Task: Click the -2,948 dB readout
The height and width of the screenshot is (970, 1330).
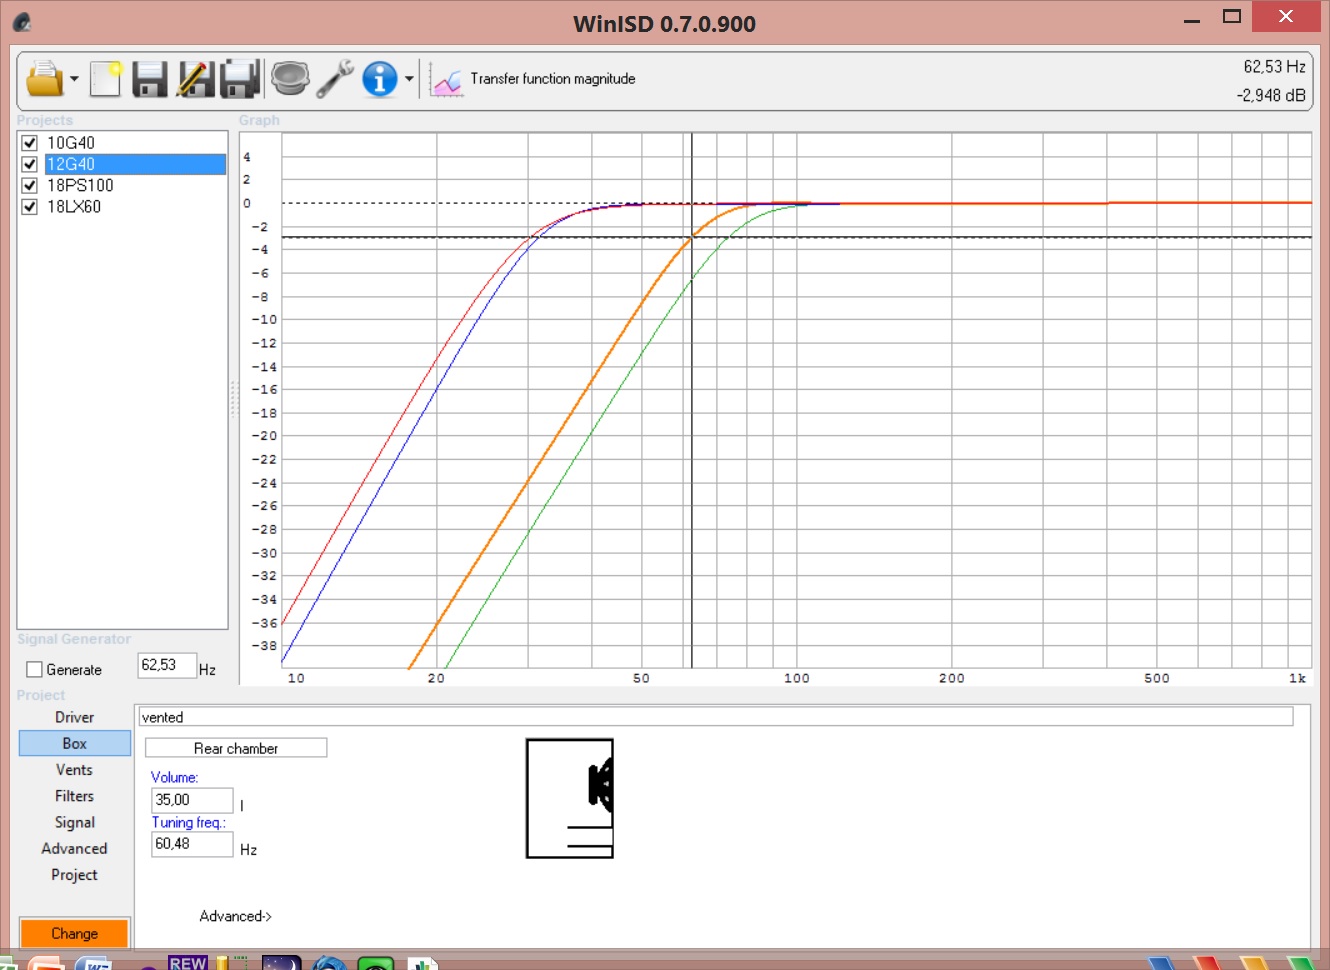Action: 1271,95
